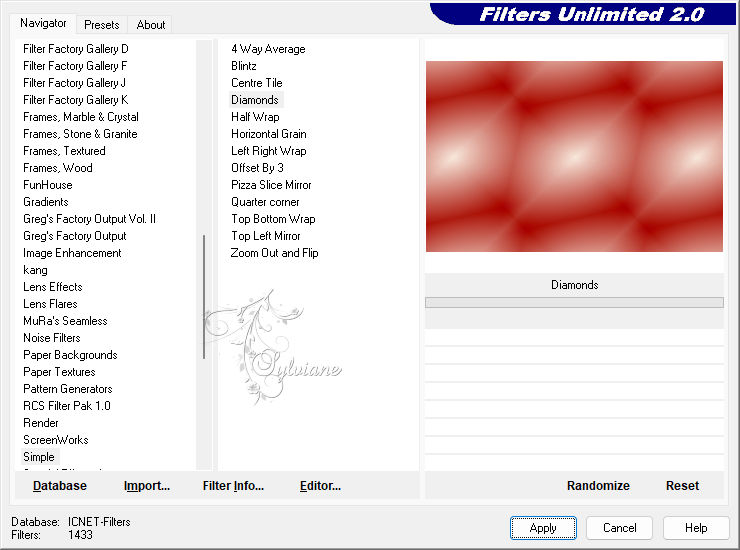Image resolution: width=740 pixels, height=550 pixels.
Task: Select Greg's Factory Output category
Action: [x=75, y=236]
